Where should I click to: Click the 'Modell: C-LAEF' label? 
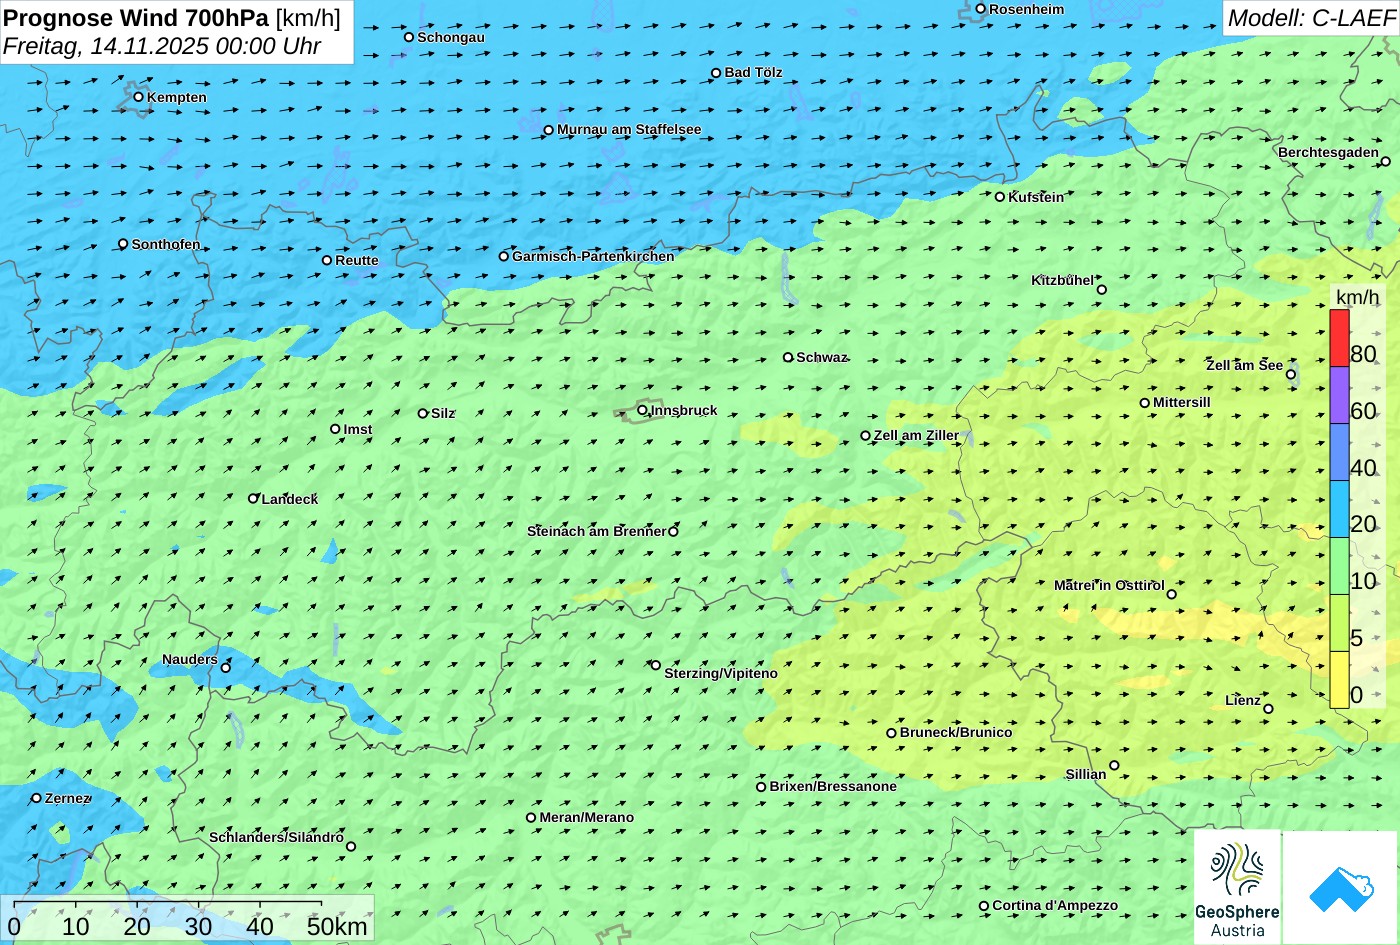pyautogui.click(x=1310, y=17)
